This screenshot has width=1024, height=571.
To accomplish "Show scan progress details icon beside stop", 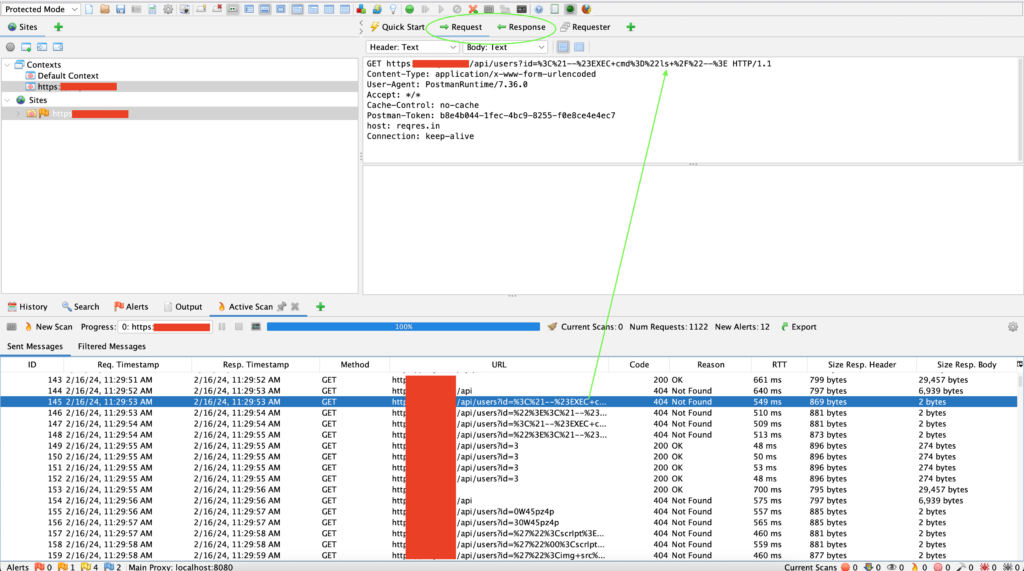I will tap(256, 327).
